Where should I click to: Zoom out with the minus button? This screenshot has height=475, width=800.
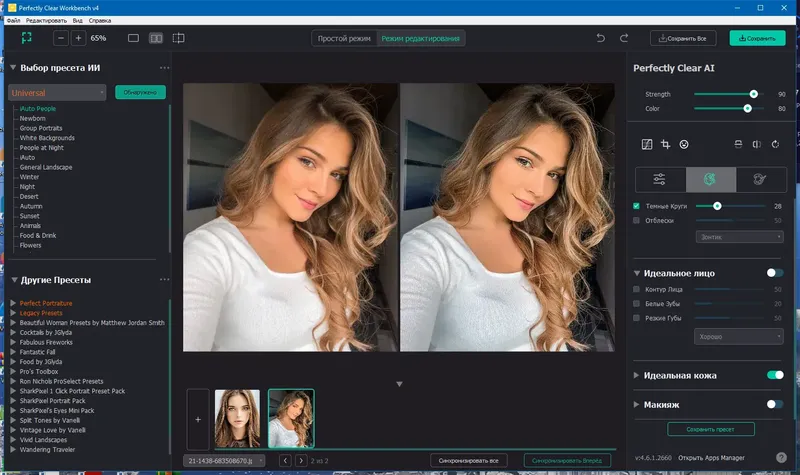(x=61, y=38)
